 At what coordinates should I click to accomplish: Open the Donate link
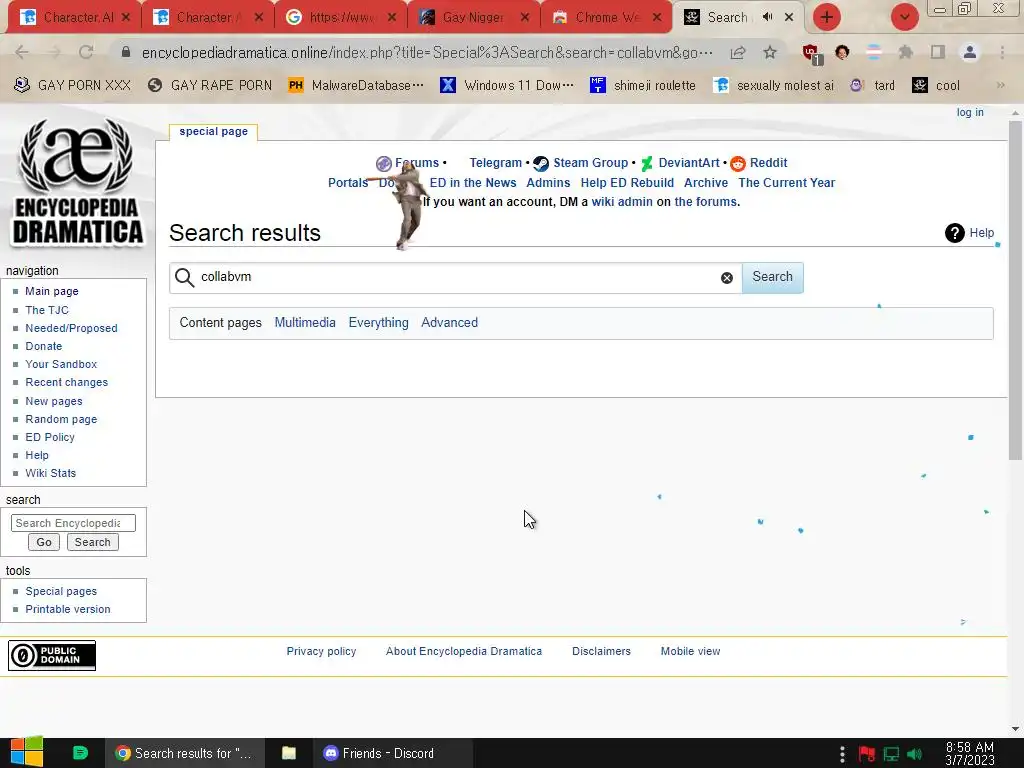pos(44,346)
